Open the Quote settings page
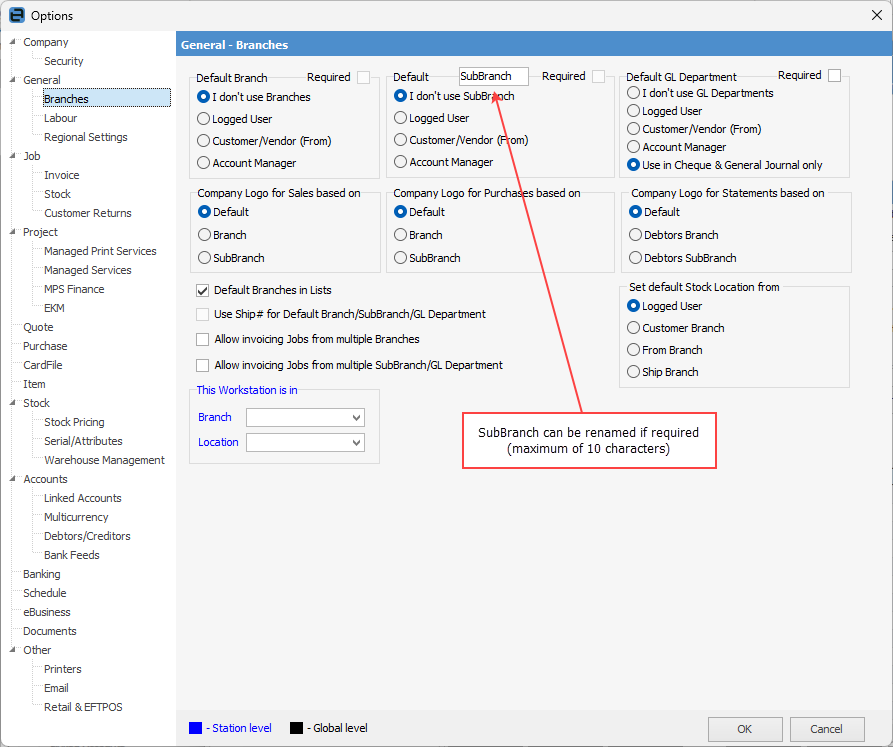The width and height of the screenshot is (893, 747). [38, 327]
